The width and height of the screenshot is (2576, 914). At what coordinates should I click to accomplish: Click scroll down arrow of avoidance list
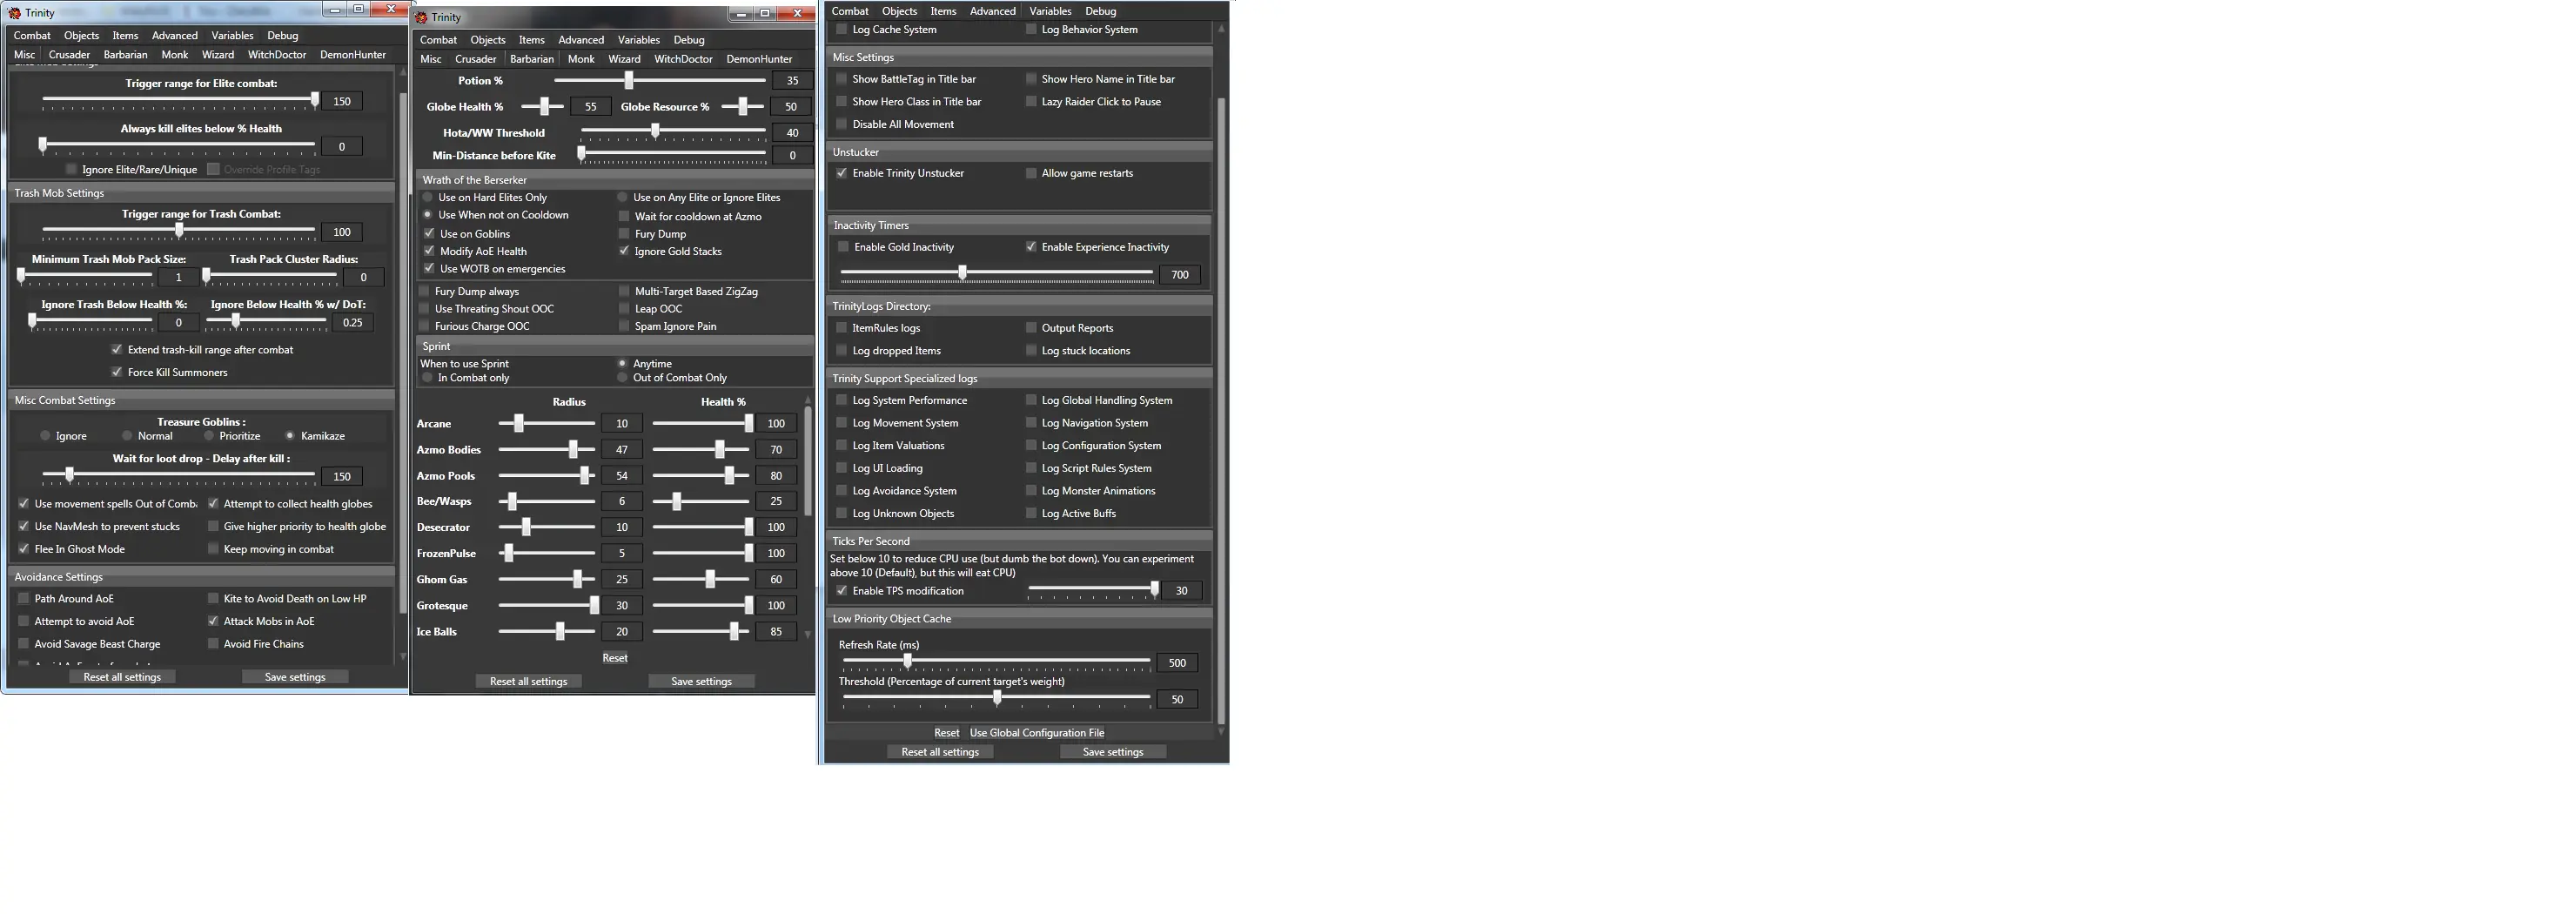[808, 634]
